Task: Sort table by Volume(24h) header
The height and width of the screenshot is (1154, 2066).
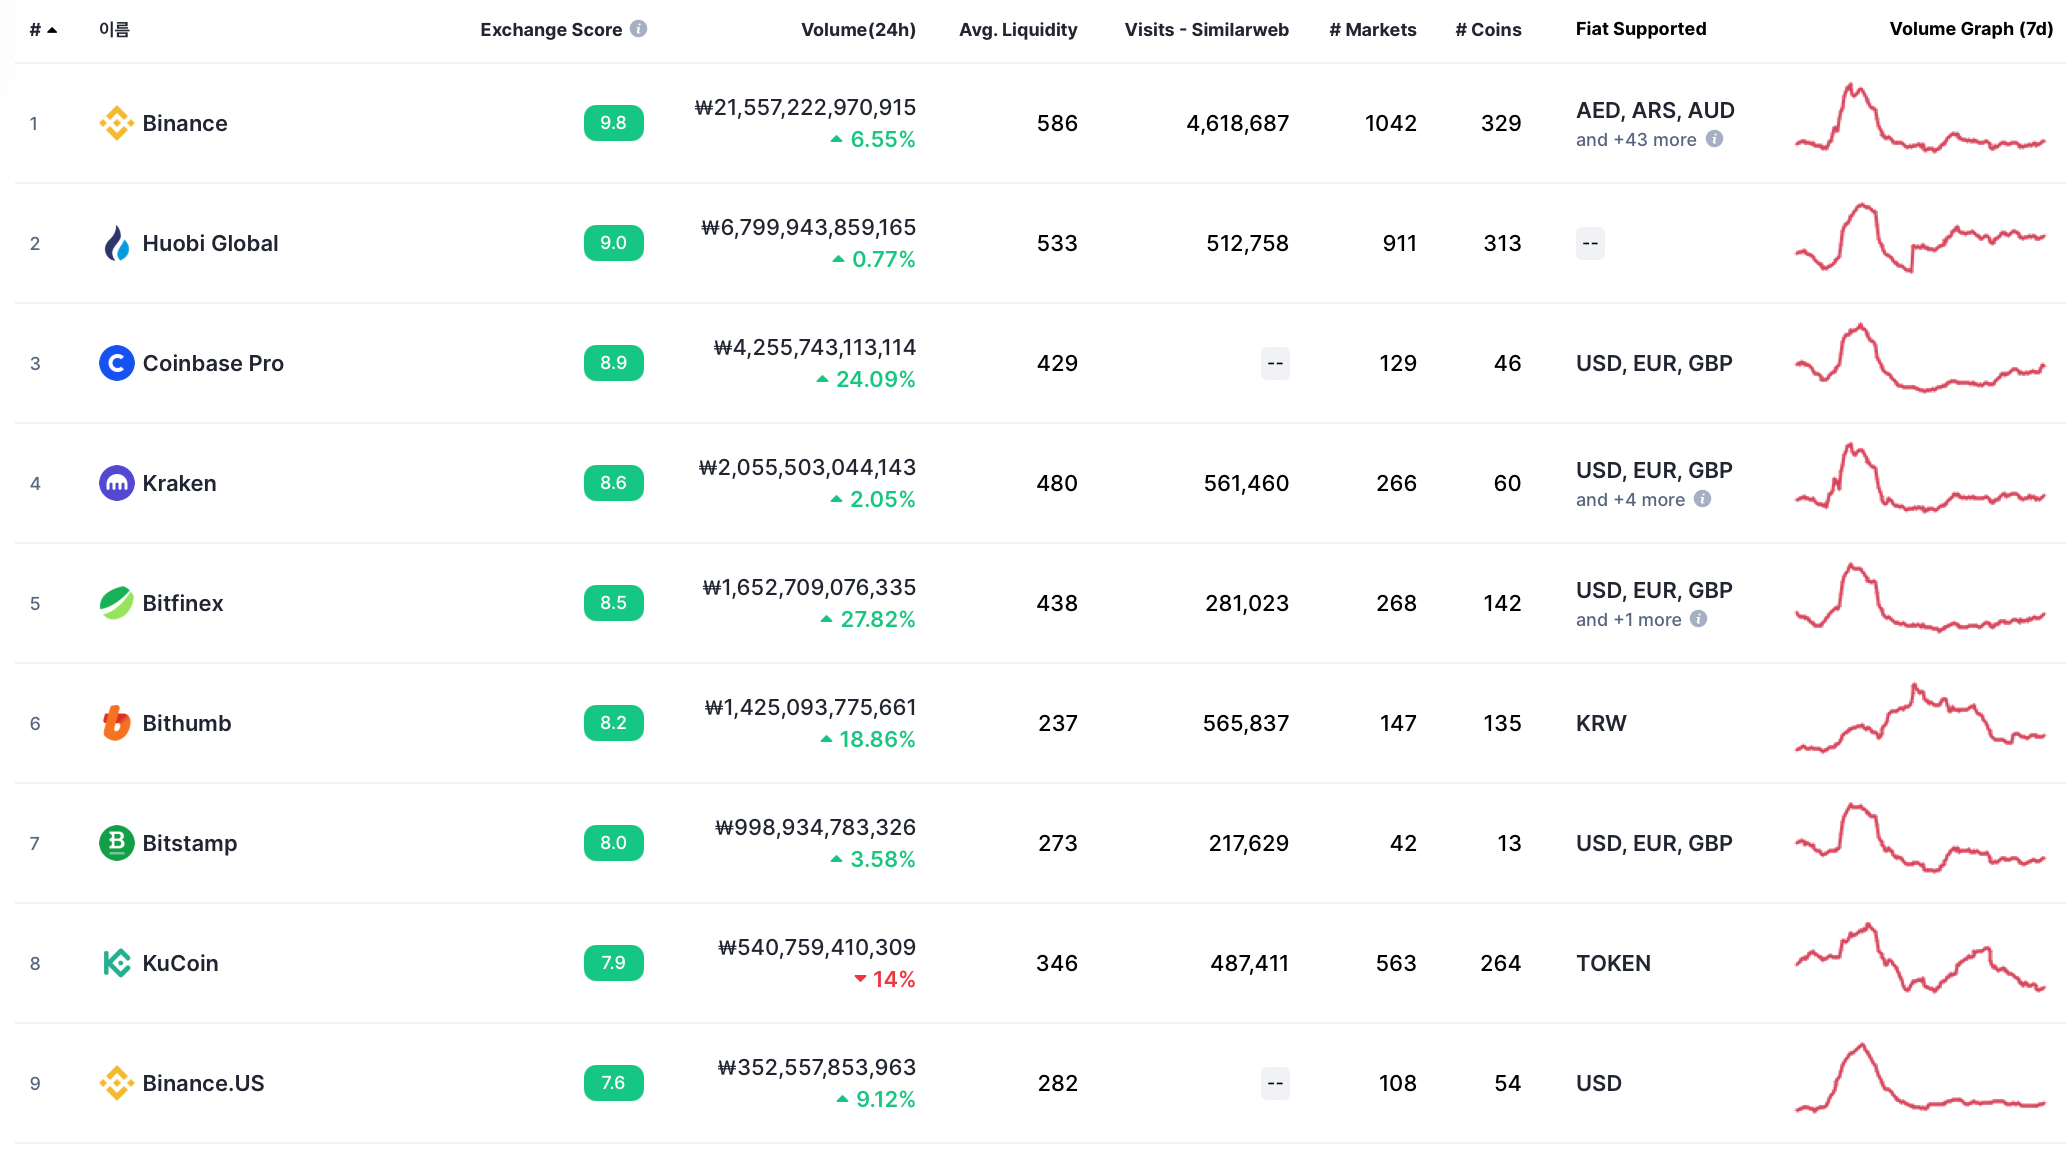Action: [857, 30]
